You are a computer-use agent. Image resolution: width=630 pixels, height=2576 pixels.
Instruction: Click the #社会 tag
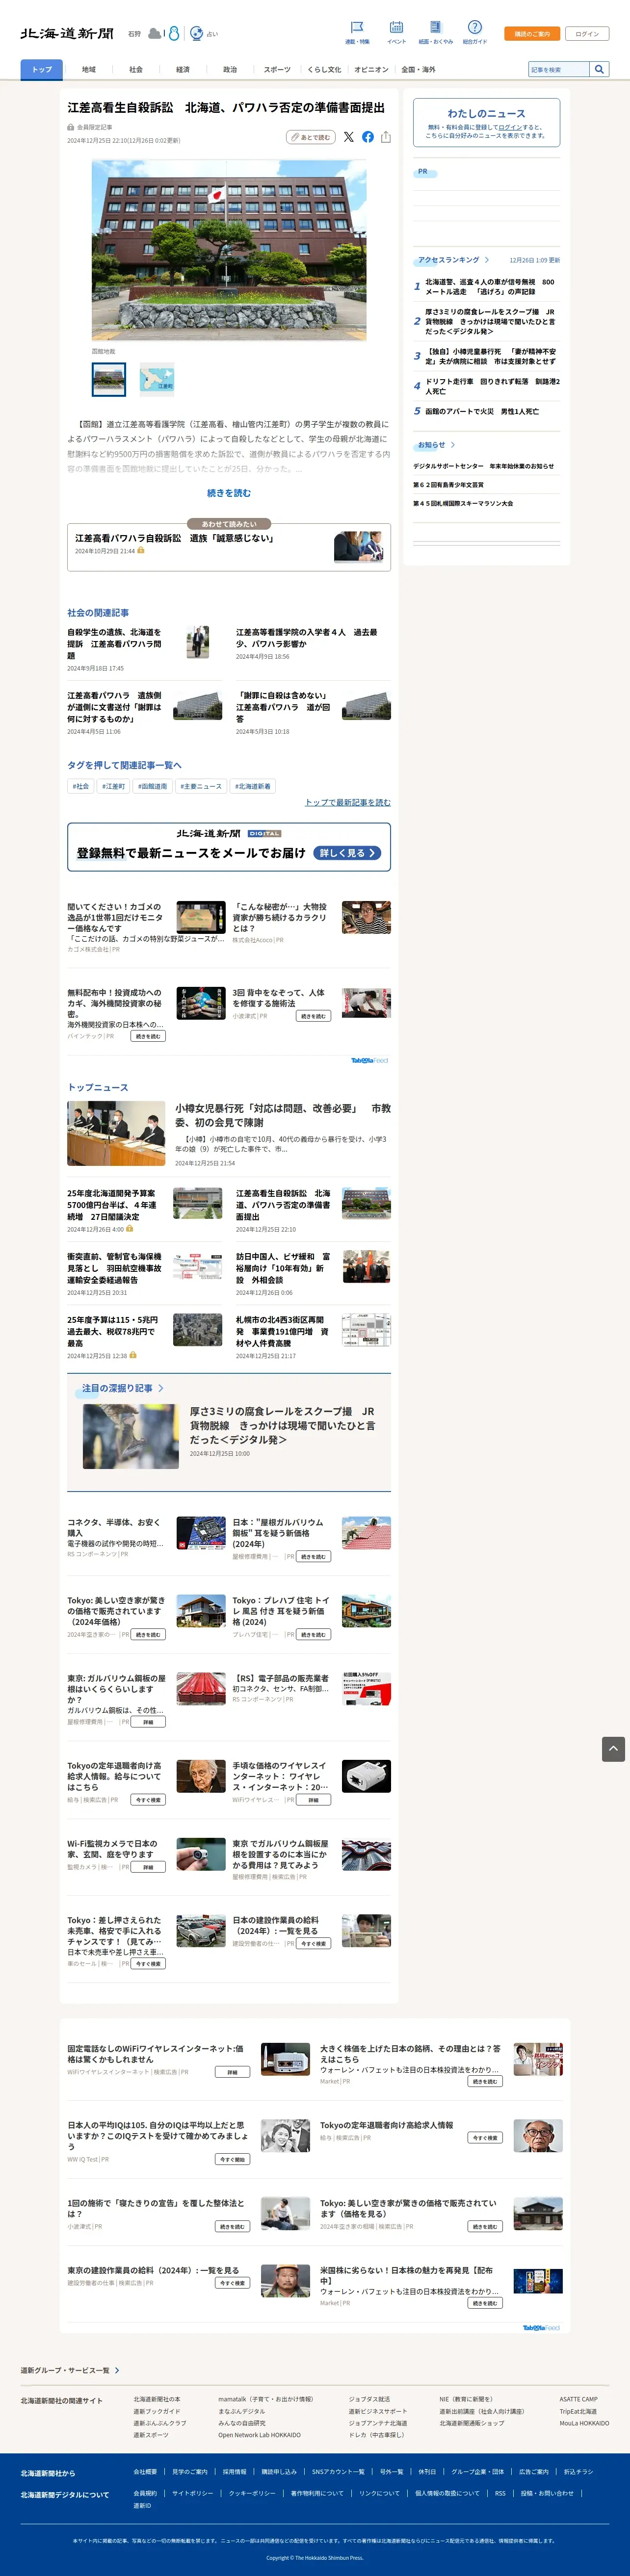(81, 786)
